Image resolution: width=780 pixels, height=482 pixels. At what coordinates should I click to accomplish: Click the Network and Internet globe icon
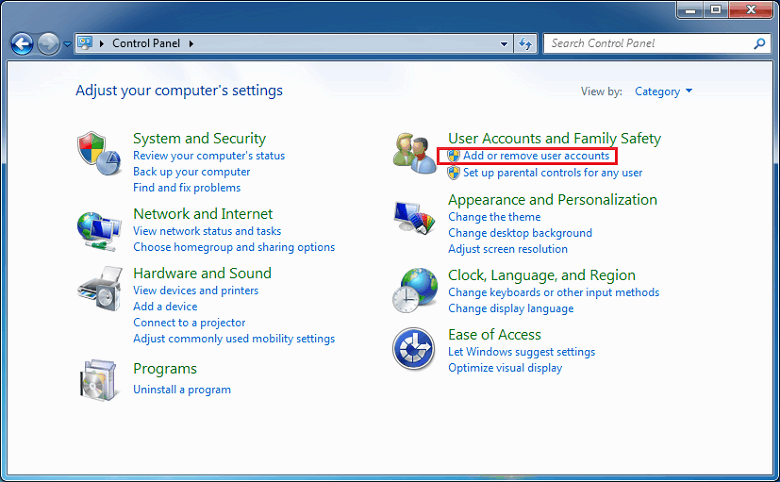(99, 230)
